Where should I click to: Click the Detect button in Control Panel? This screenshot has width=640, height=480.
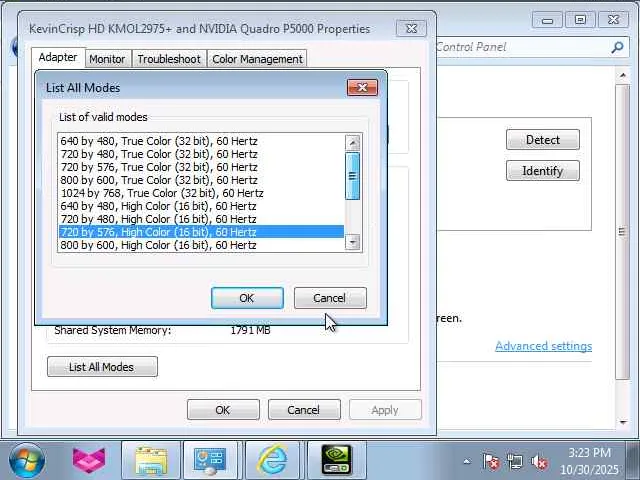click(x=542, y=140)
